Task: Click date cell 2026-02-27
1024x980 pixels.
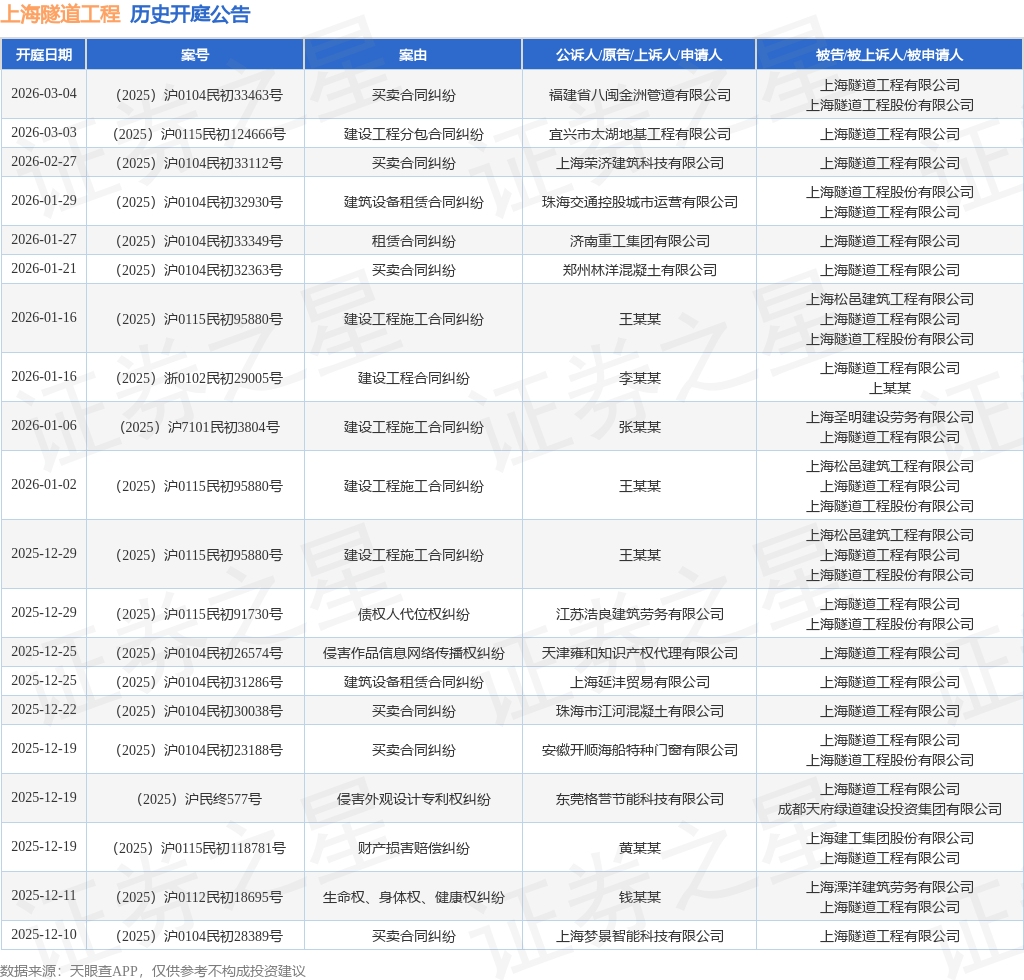Action: [x=44, y=161]
